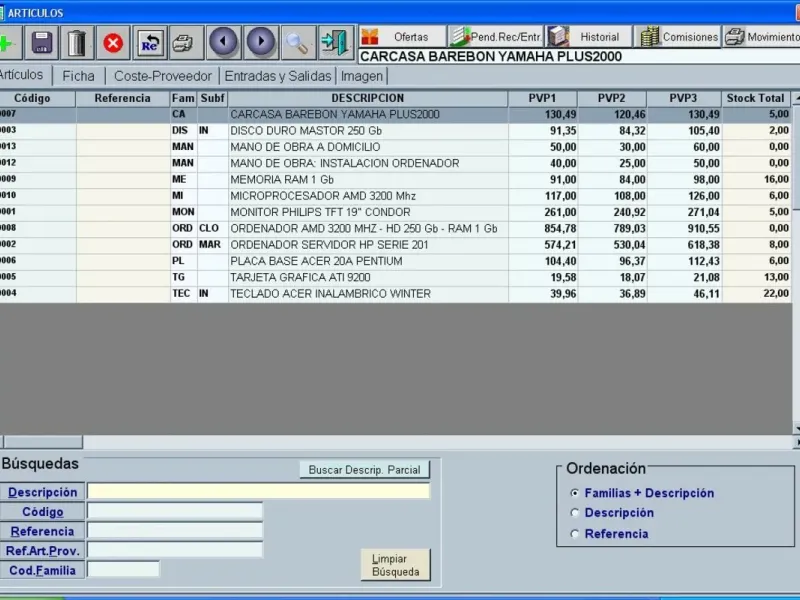Image resolution: width=800 pixels, height=600 pixels.
Task: Go to previous record with left arrow
Action: (x=223, y=42)
